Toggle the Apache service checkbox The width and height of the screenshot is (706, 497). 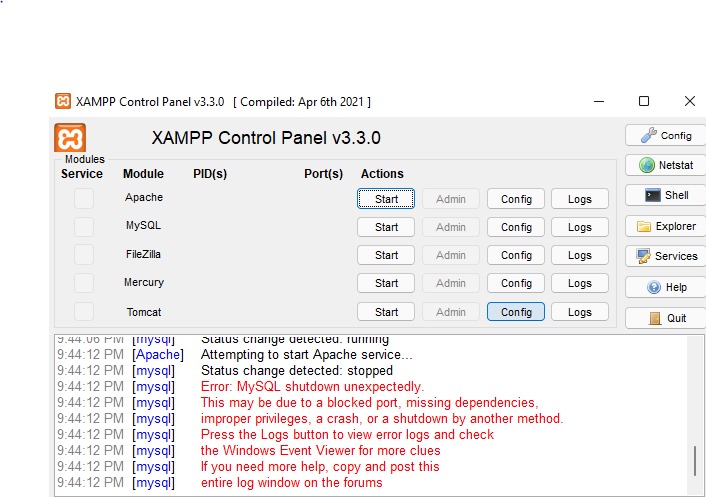pyautogui.click(x=84, y=199)
